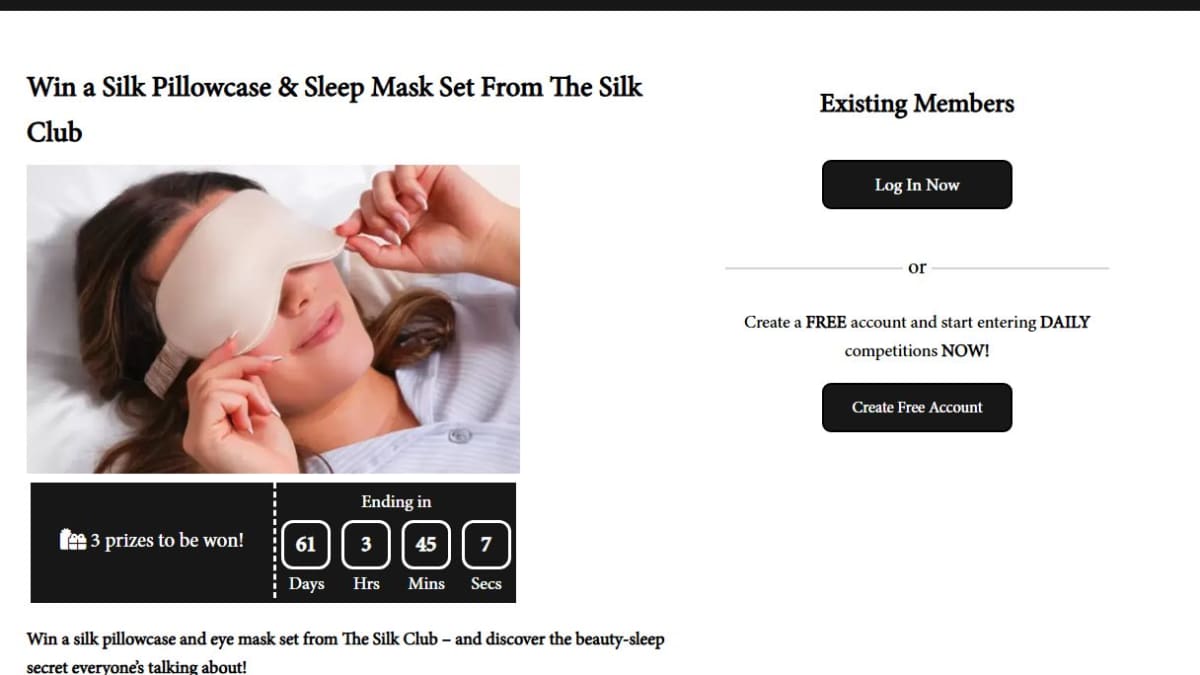1200x675 pixels.
Task: Click the Hrs label under countdown
Action: pyautogui.click(x=366, y=584)
